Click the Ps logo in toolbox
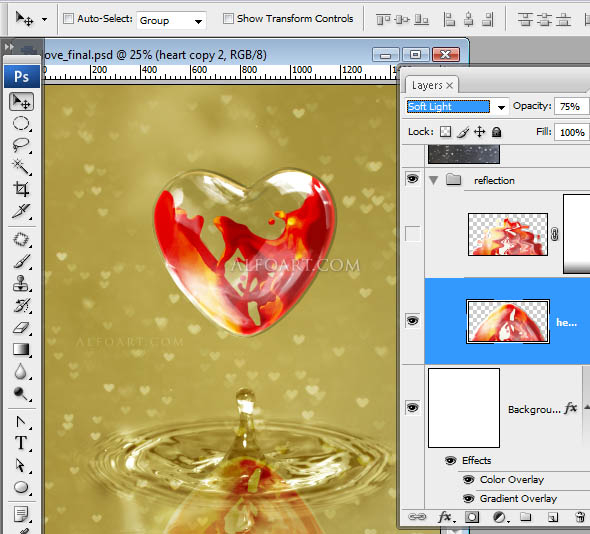The width and height of the screenshot is (590, 534). [x=21, y=77]
